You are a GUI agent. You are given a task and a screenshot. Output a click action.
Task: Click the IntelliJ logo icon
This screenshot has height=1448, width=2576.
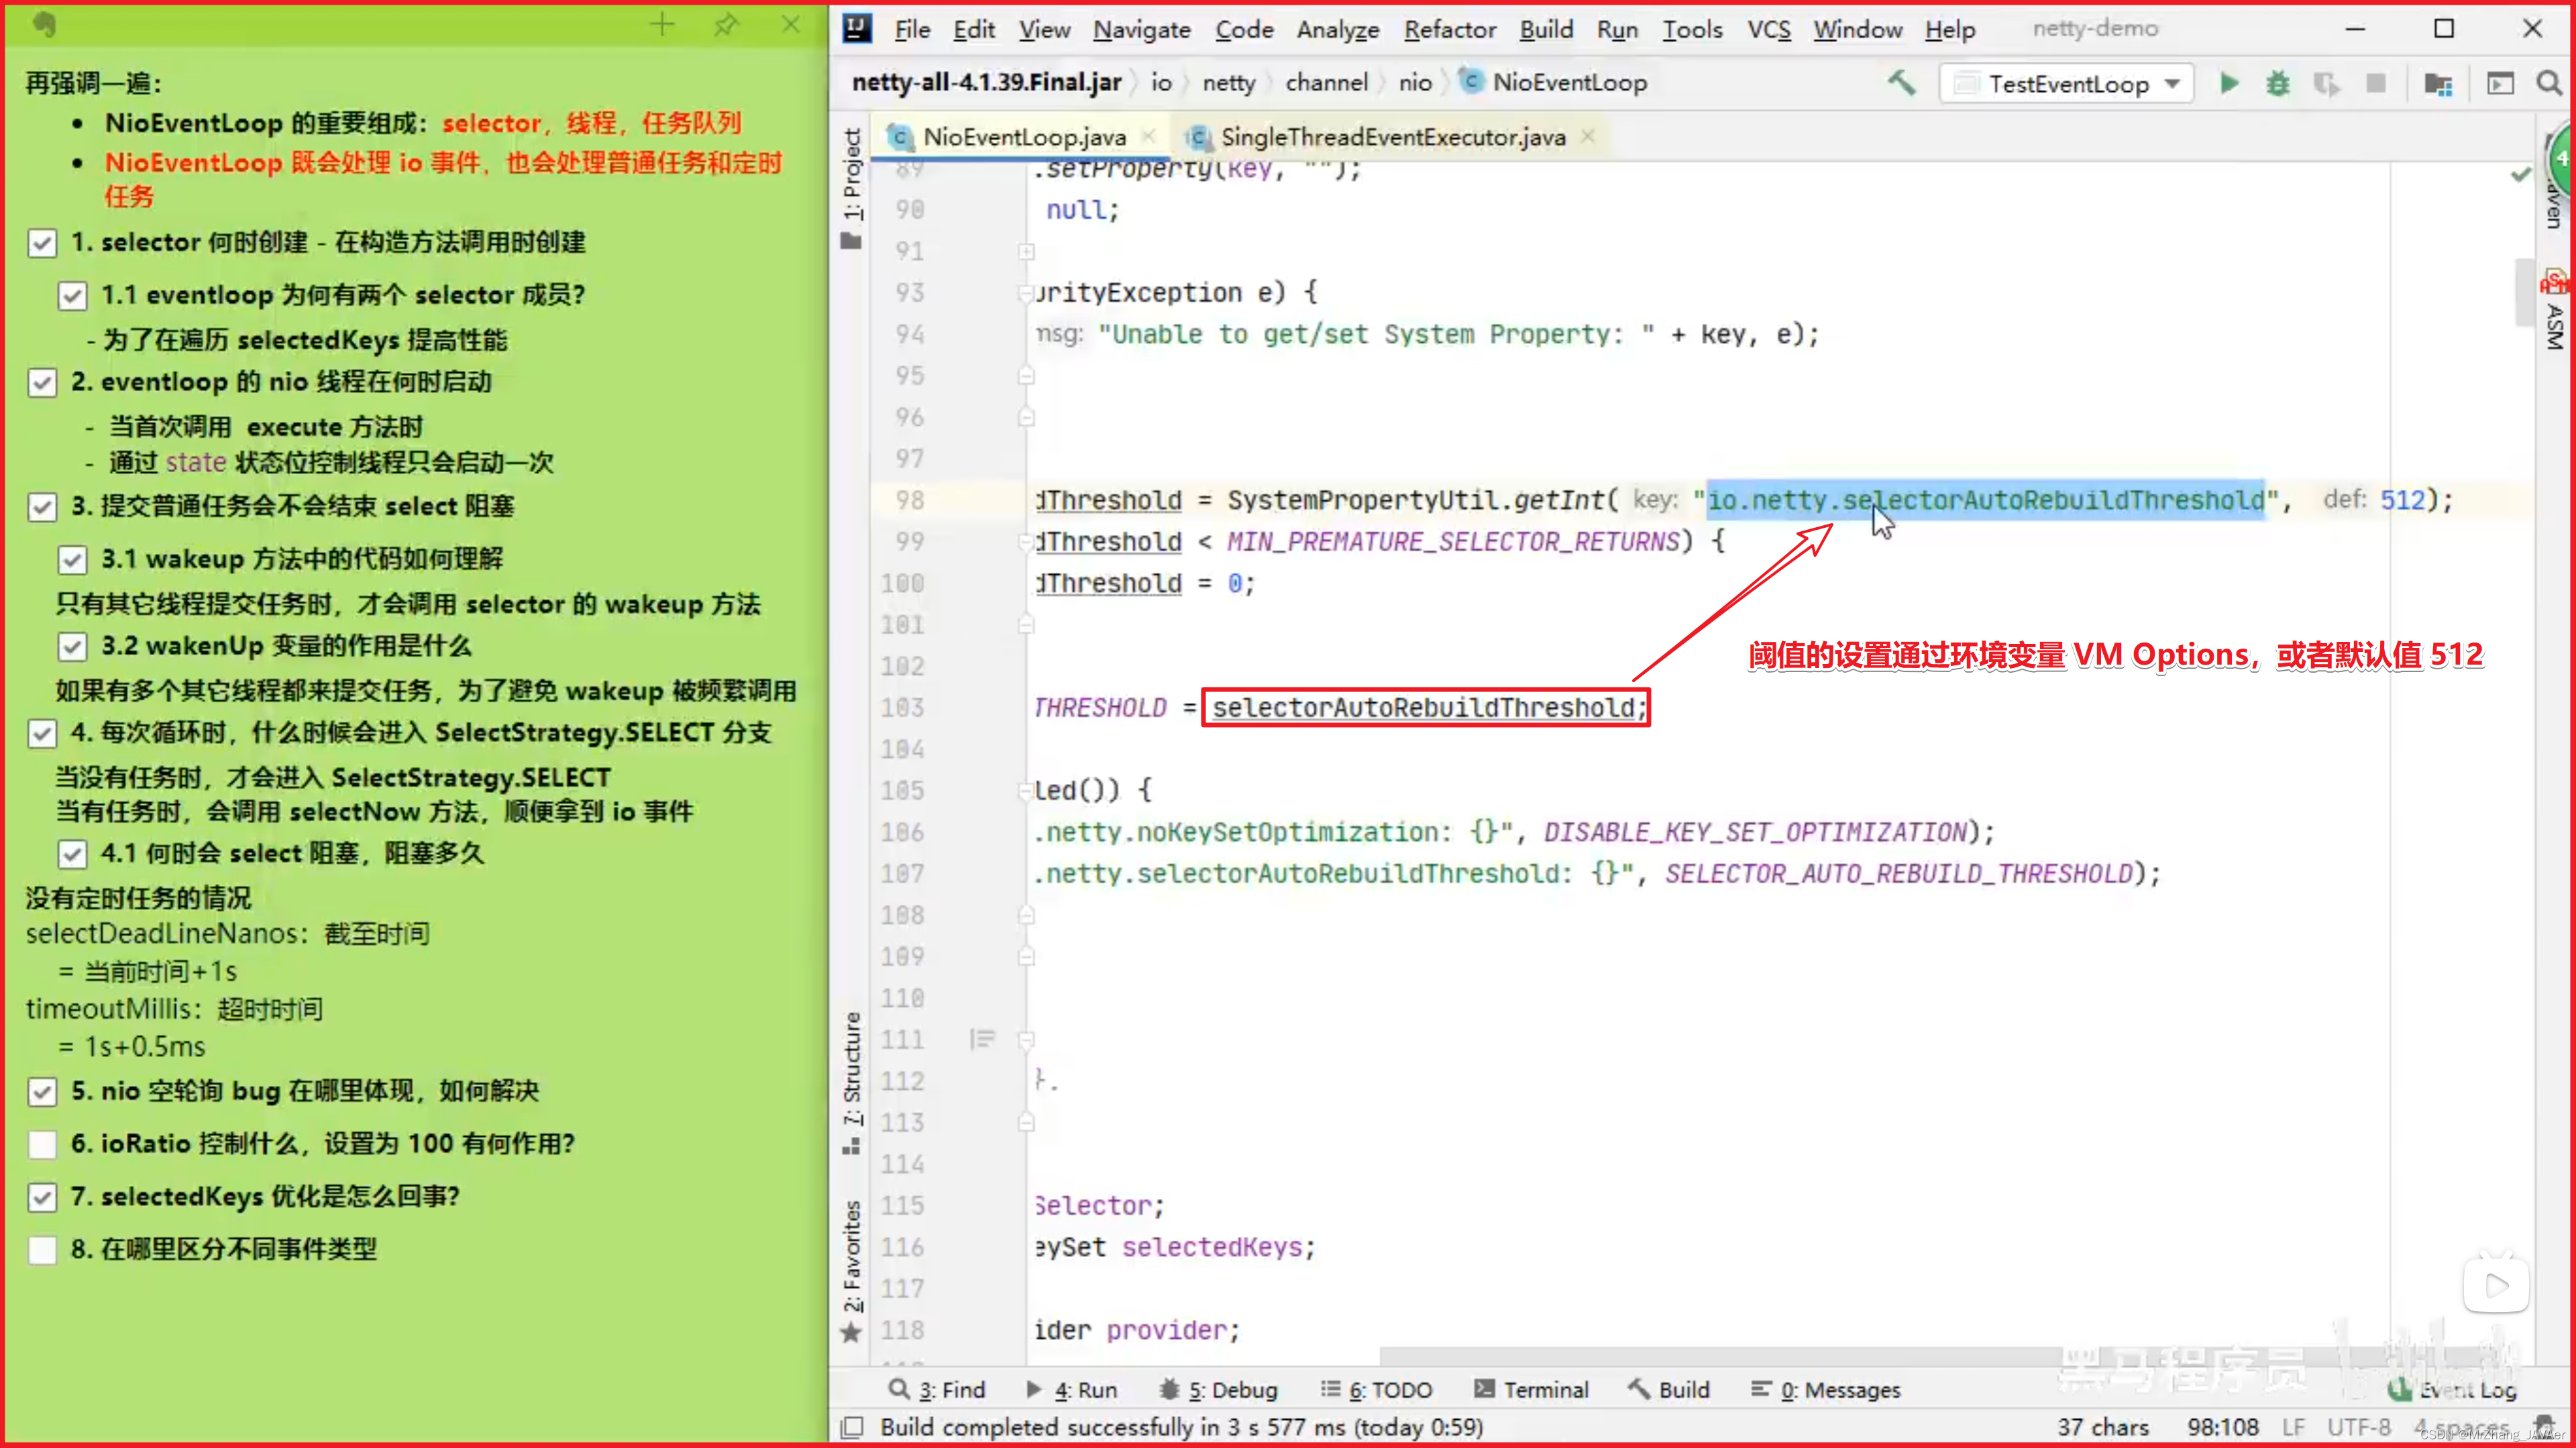pyautogui.click(x=857, y=28)
